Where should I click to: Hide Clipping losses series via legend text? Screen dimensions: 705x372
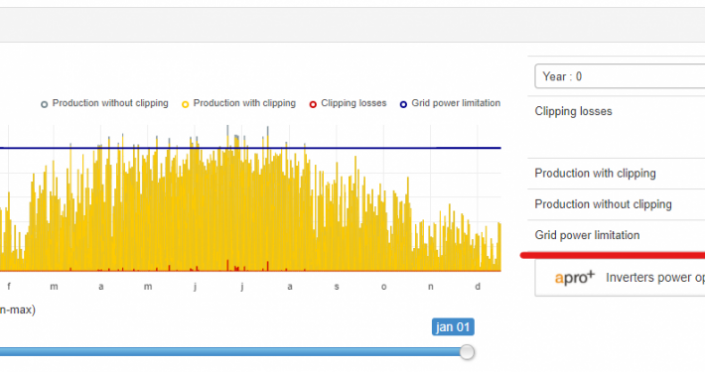[x=354, y=103]
